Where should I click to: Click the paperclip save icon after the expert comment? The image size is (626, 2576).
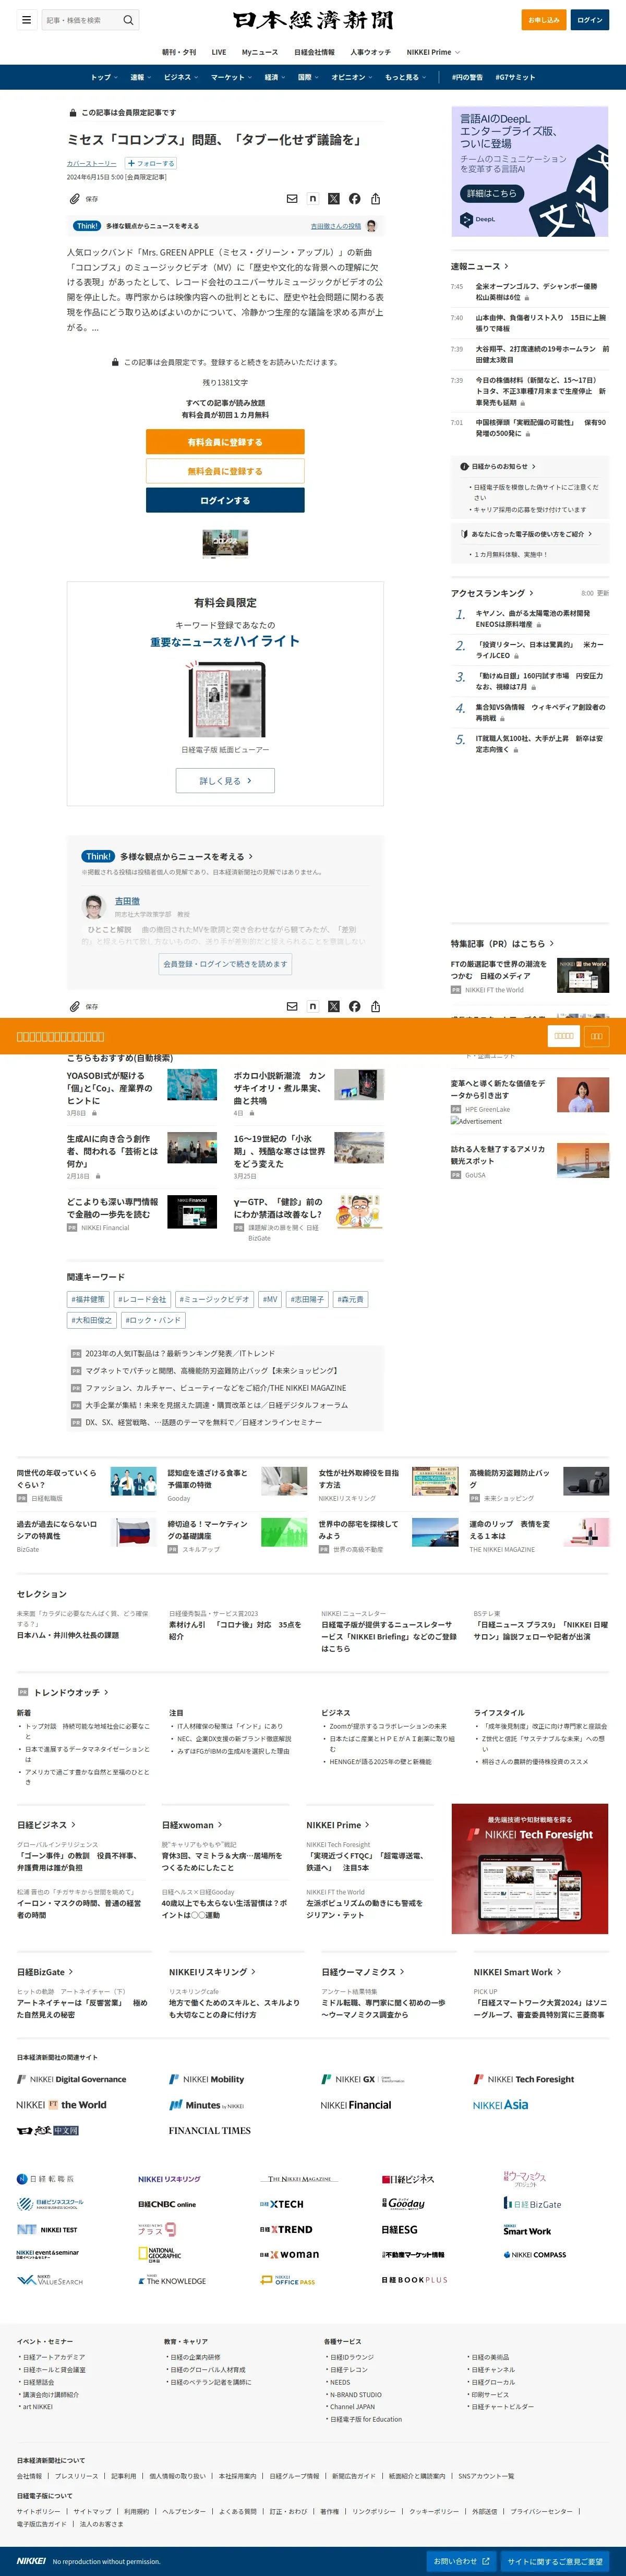pyautogui.click(x=74, y=1006)
